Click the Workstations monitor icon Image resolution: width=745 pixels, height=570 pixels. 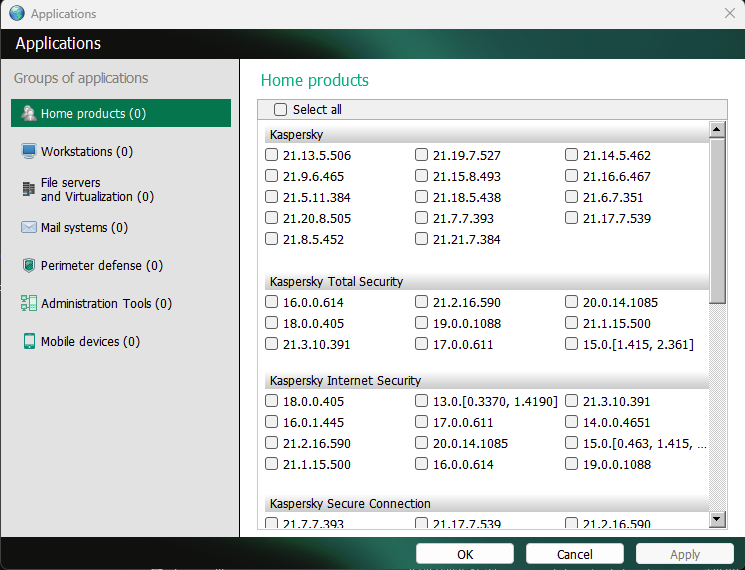[x=29, y=151]
